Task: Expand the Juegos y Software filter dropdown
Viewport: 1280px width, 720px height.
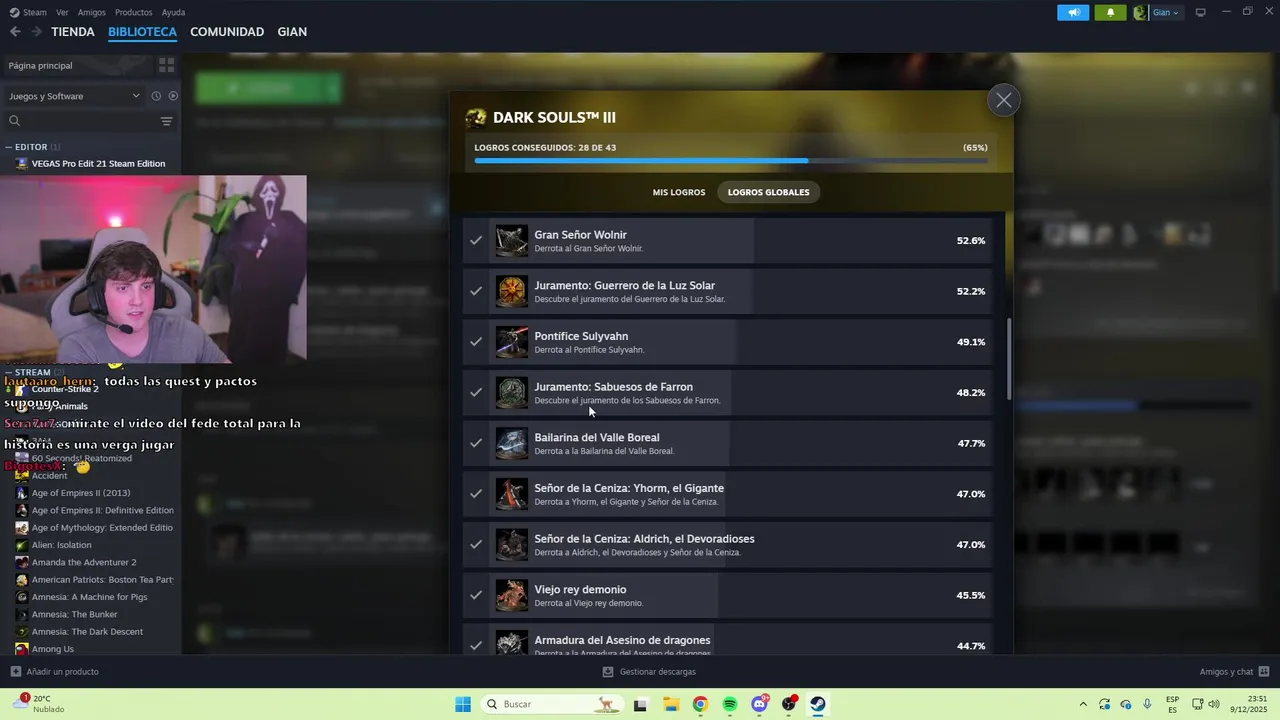Action: click(x=74, y=96)
